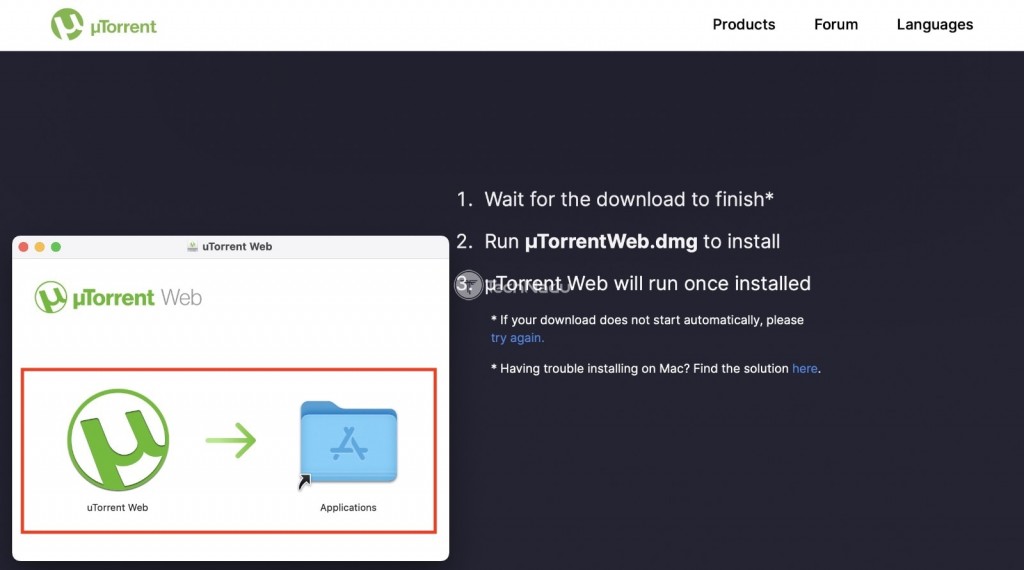Click the "Applications" folder label
The width and height of the screenshot is (1024, 570).
[x=348, y=507]
